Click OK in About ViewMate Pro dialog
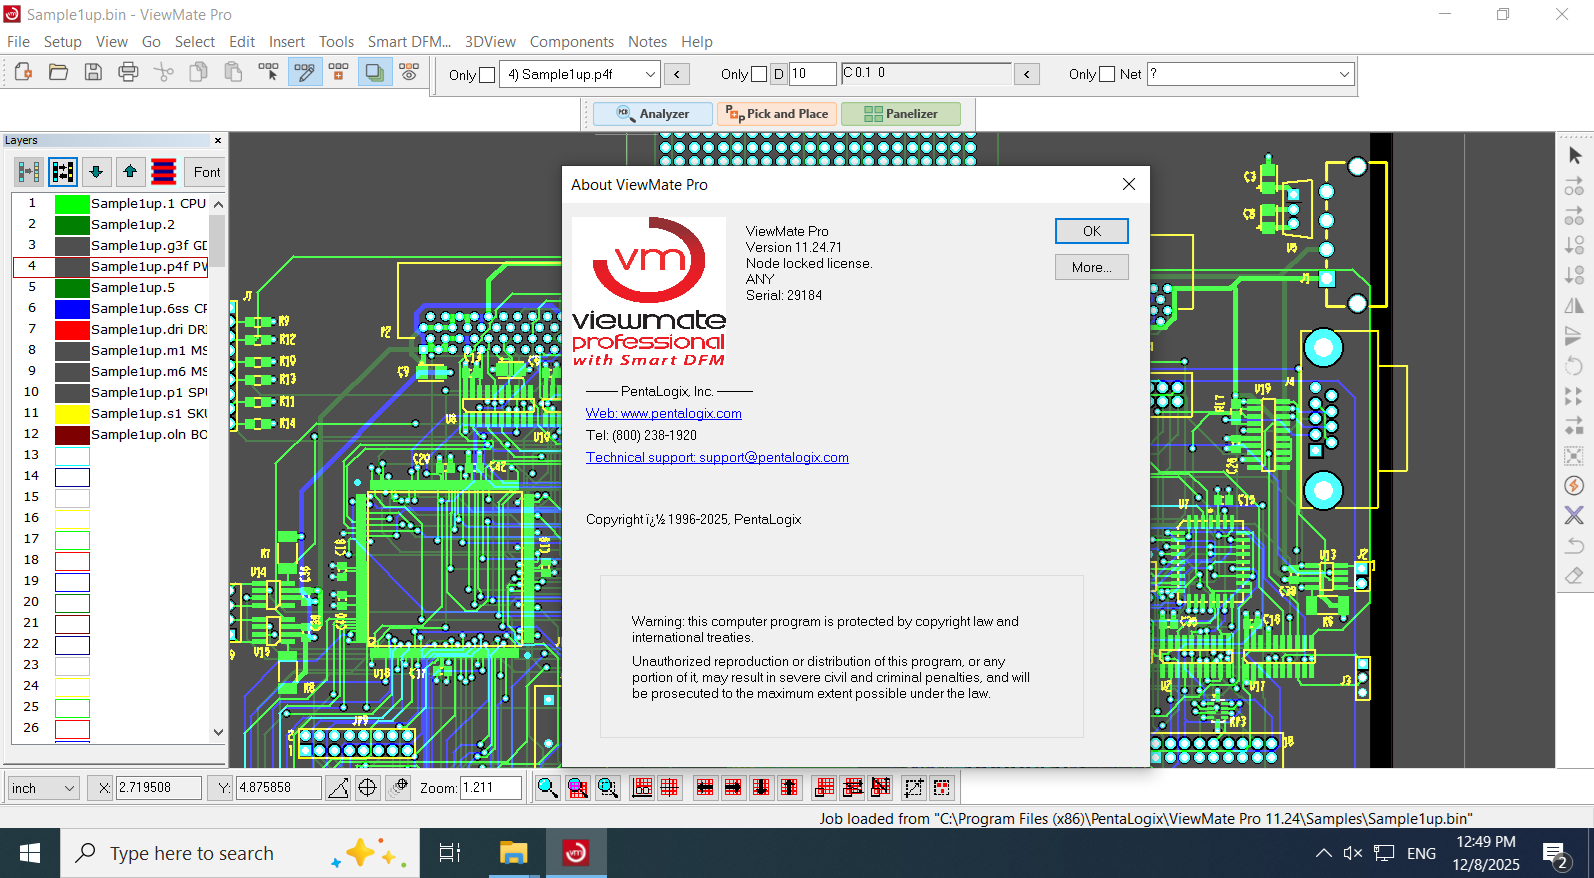The image size is (1594, 878). (1092, 231)
